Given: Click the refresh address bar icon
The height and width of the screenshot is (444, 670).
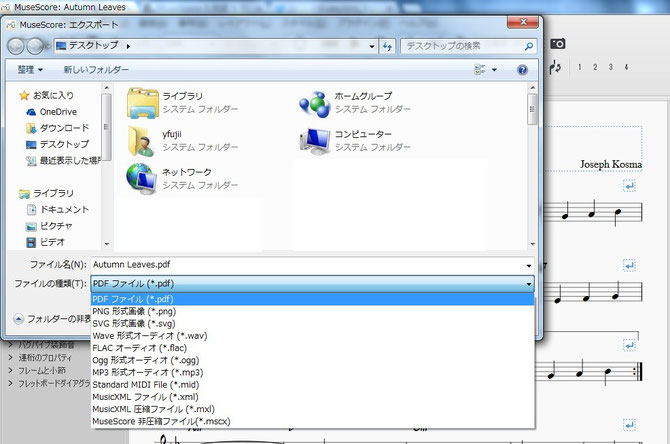Looking at the screenshot, I should click(x=387, y=46).
